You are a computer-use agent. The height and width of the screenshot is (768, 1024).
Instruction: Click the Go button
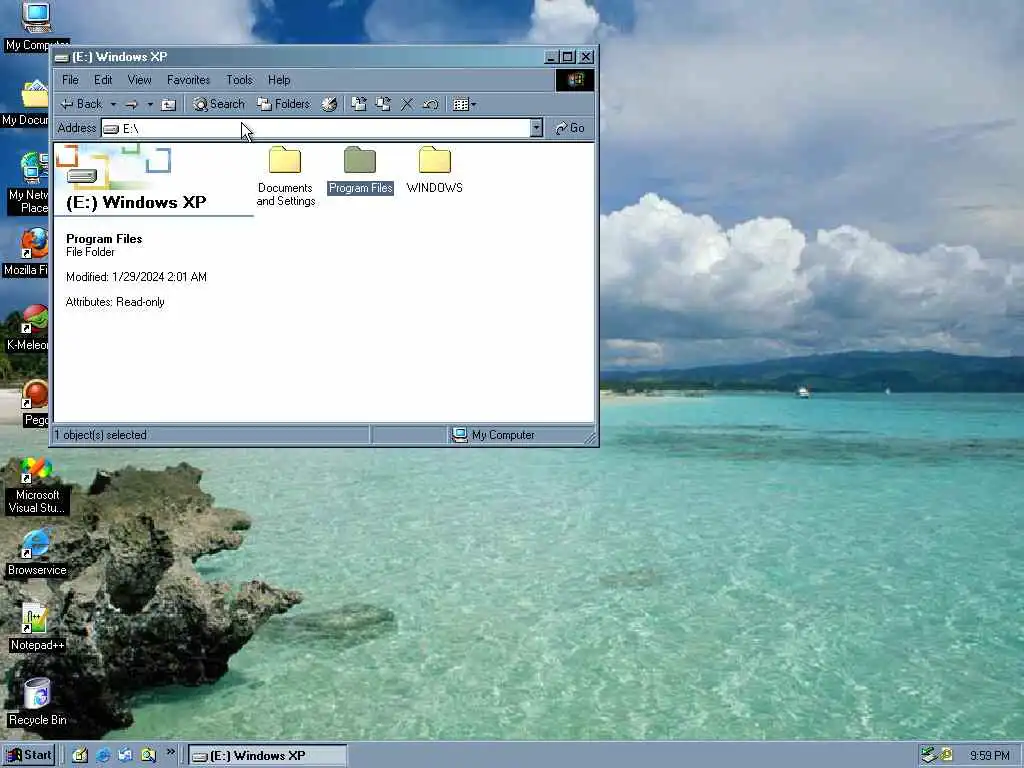570,128
